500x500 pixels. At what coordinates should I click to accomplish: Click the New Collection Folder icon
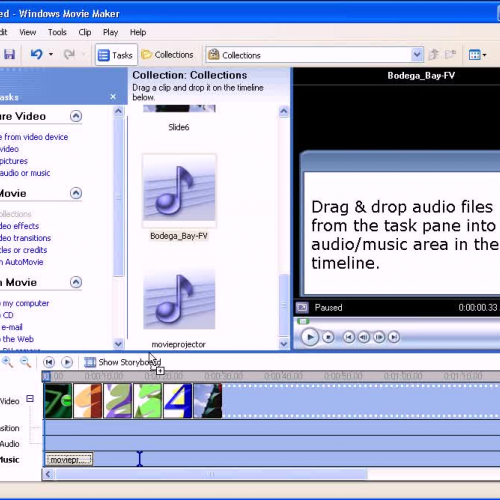(x=450, y=54)
